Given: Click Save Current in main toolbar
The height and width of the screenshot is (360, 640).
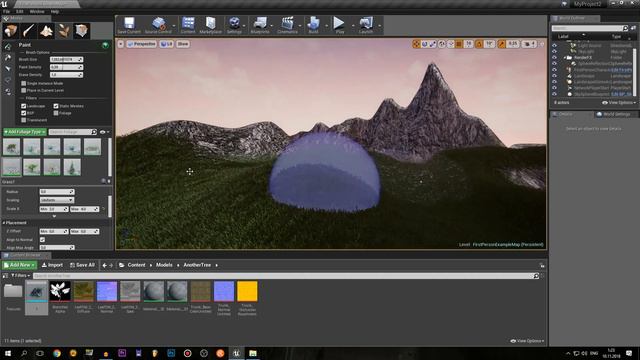Looking at the screenshot, I should 129,25.
